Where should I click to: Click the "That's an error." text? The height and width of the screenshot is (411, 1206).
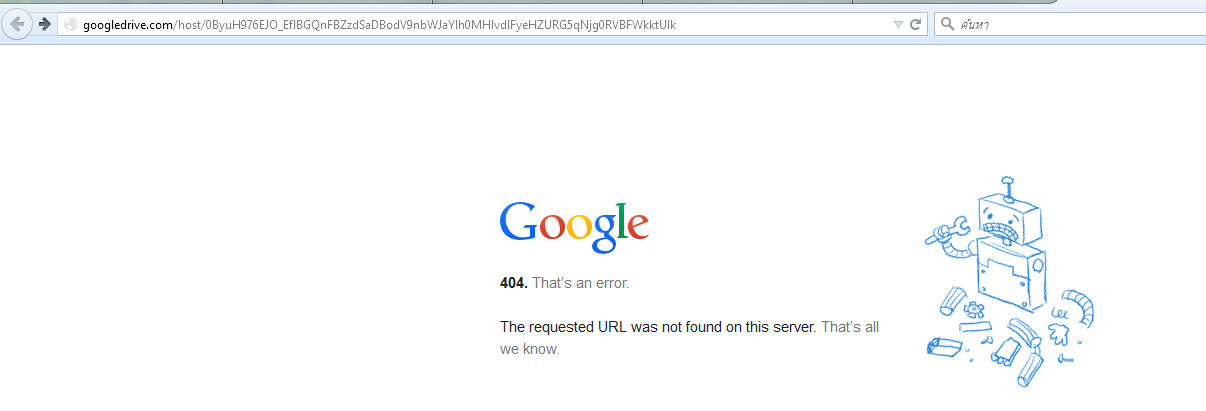pyautogui.click(x=581, y=283)
